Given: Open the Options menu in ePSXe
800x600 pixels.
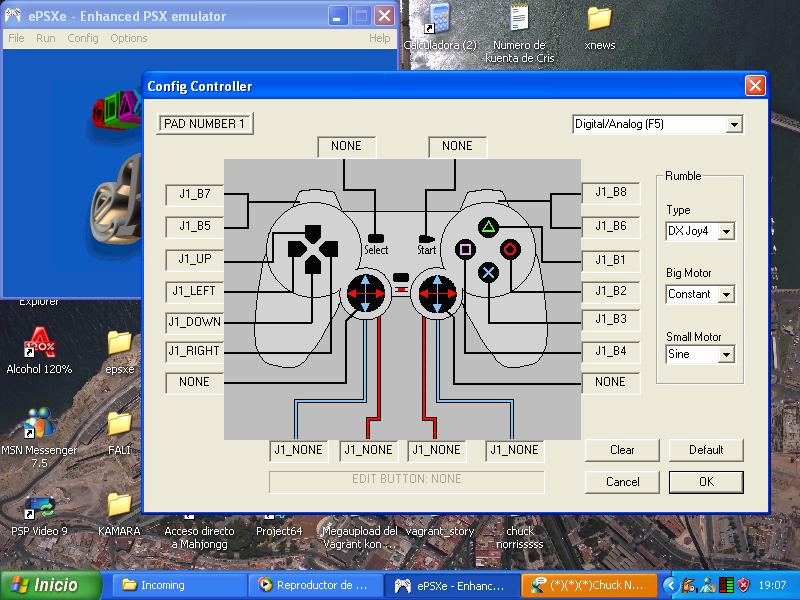Looking at the screenshot, I should click(x=129, y=38).
